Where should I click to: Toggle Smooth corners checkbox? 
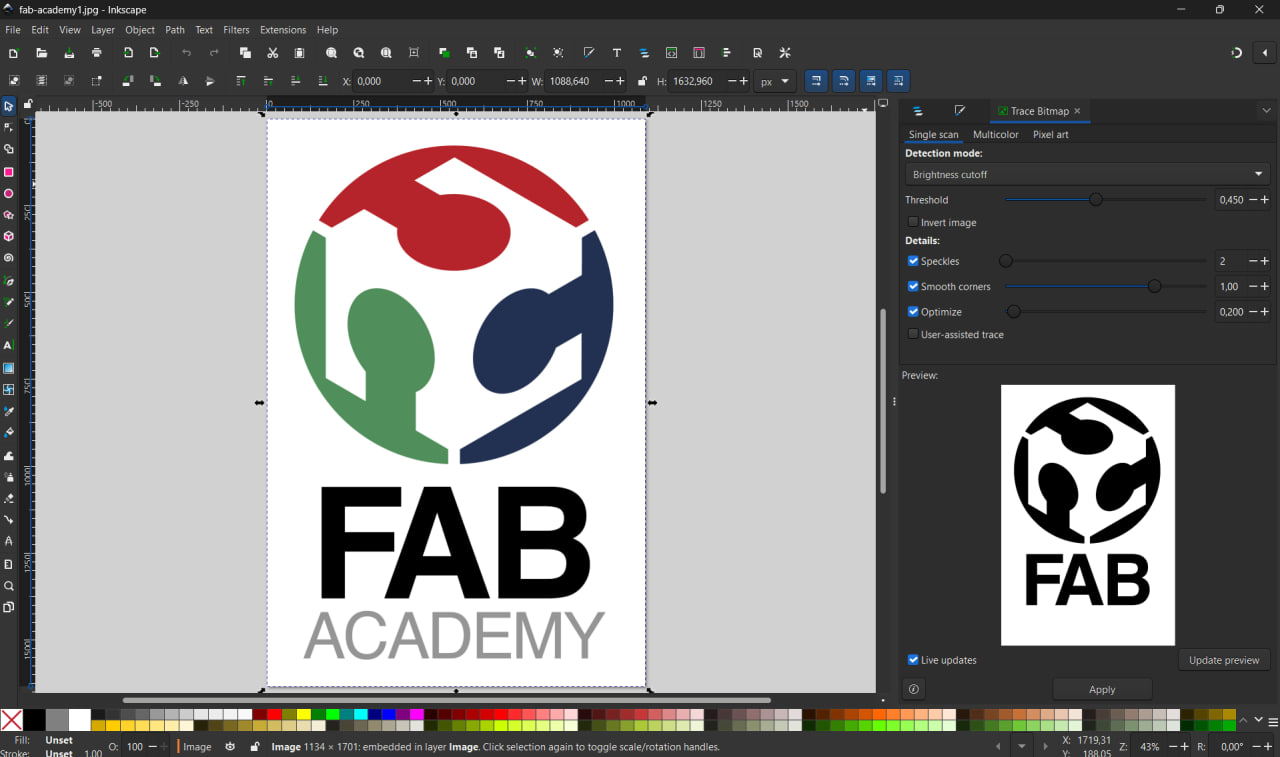coord(913,286)
